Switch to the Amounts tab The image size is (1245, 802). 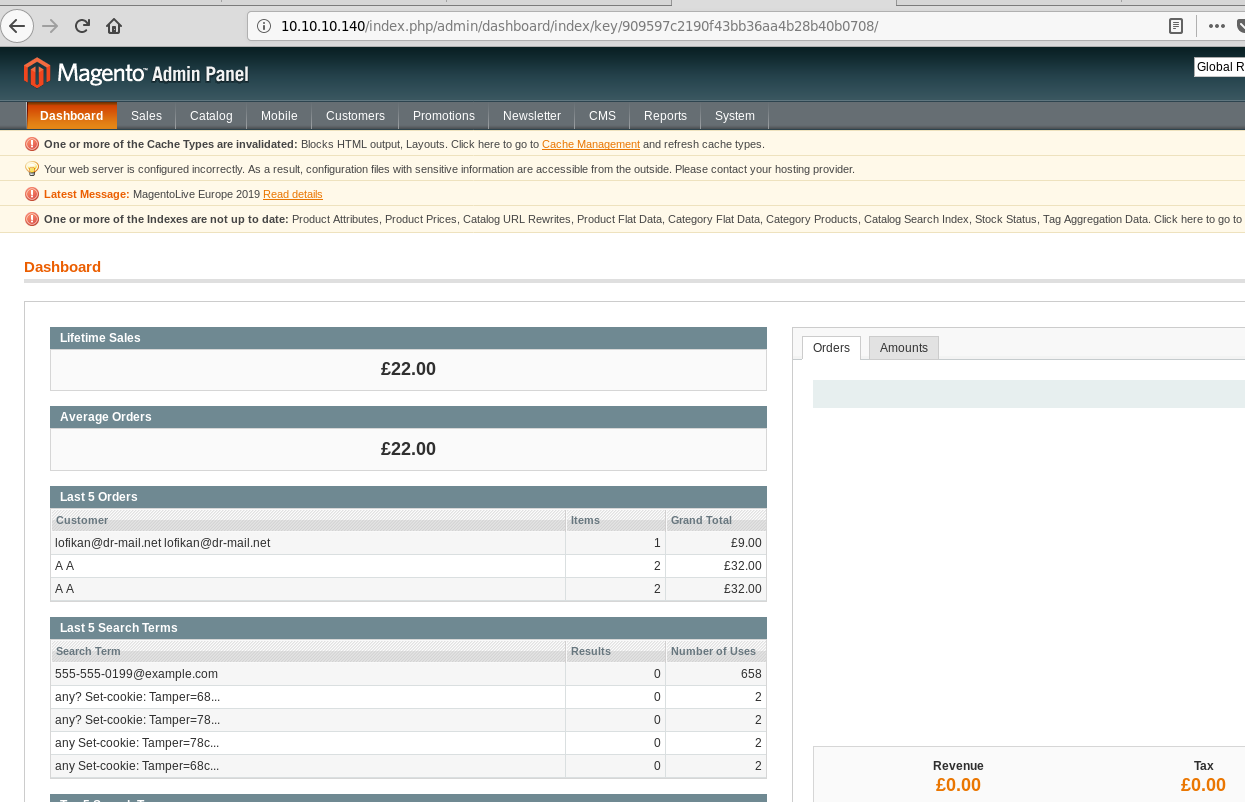click(903, 348)
